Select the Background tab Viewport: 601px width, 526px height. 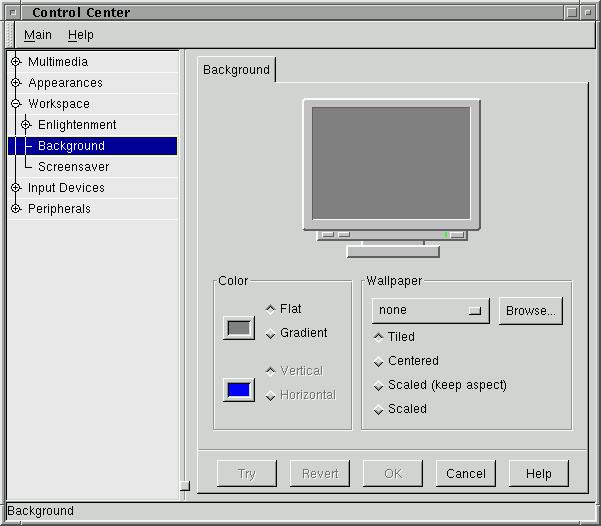pos(236,70)
